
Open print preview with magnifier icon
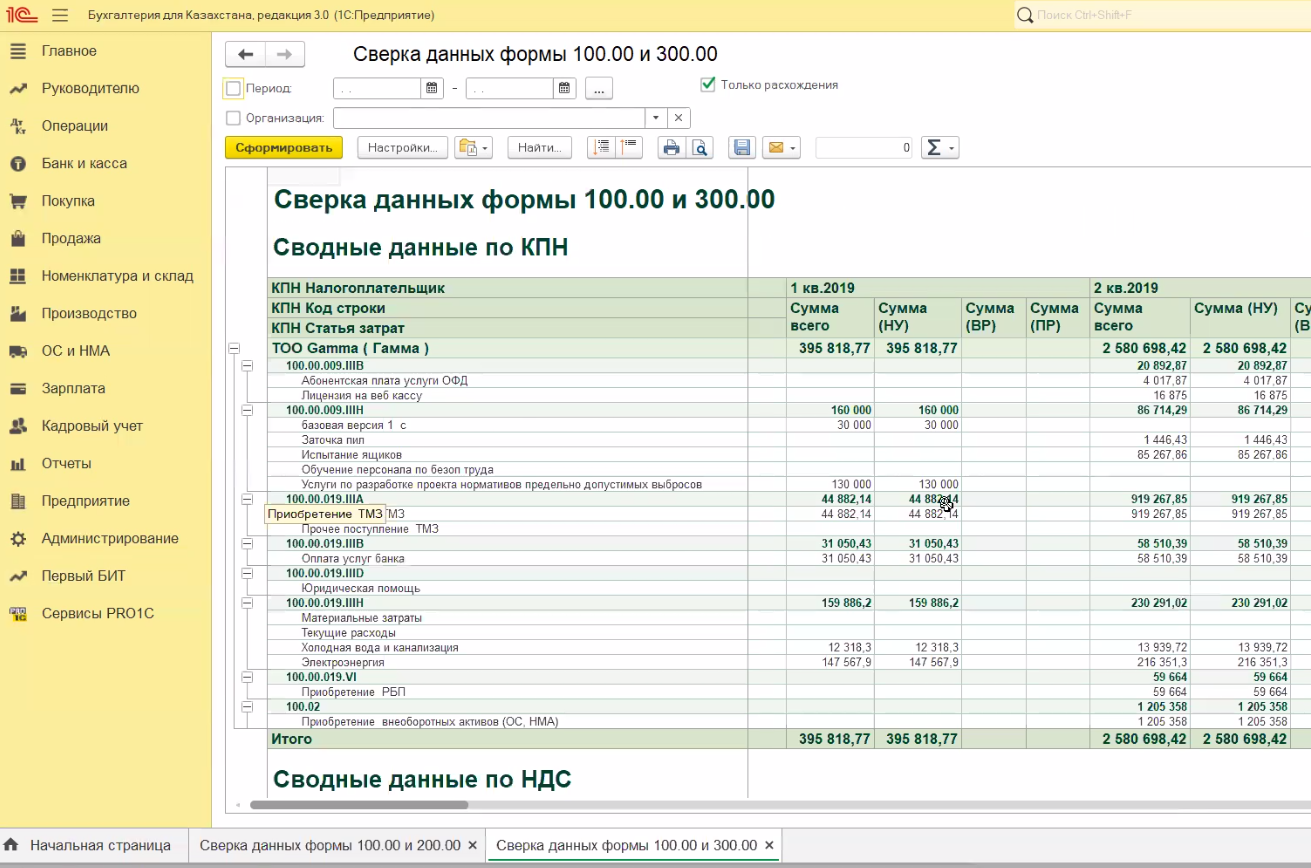700,148
